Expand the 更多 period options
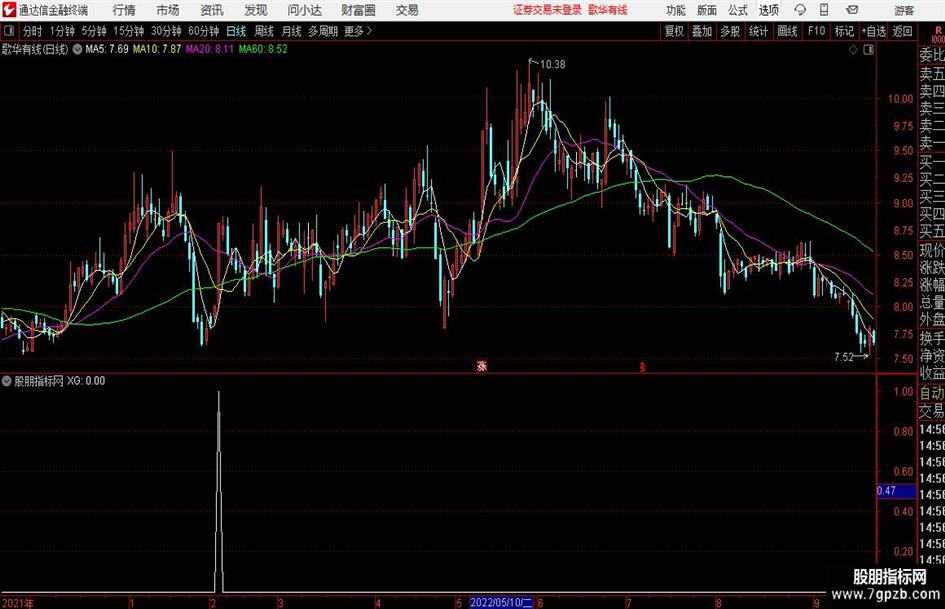This screenshot has height=609, width=945. pyautogui.click(x=358, y=31)
